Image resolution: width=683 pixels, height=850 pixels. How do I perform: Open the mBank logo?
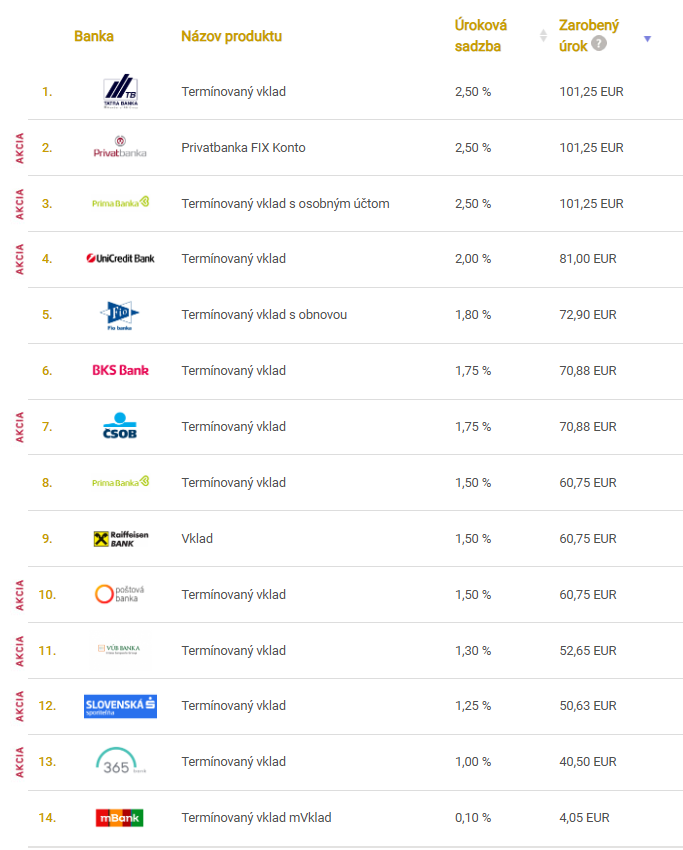120,818
